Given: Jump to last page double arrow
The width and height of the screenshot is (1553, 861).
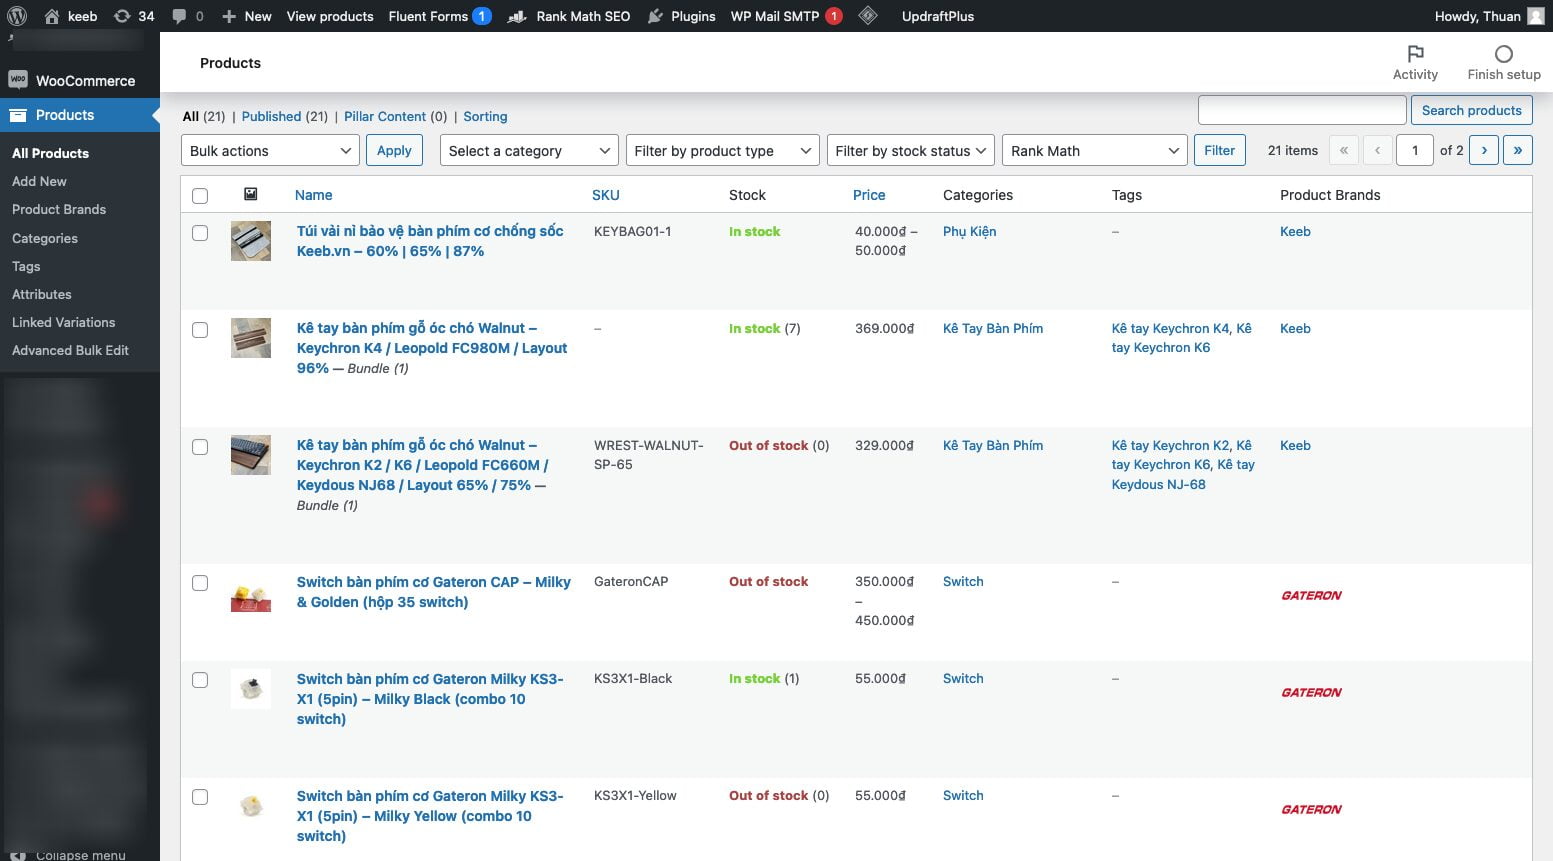Looking at the screenshot, I should [x=1518, y=150].
